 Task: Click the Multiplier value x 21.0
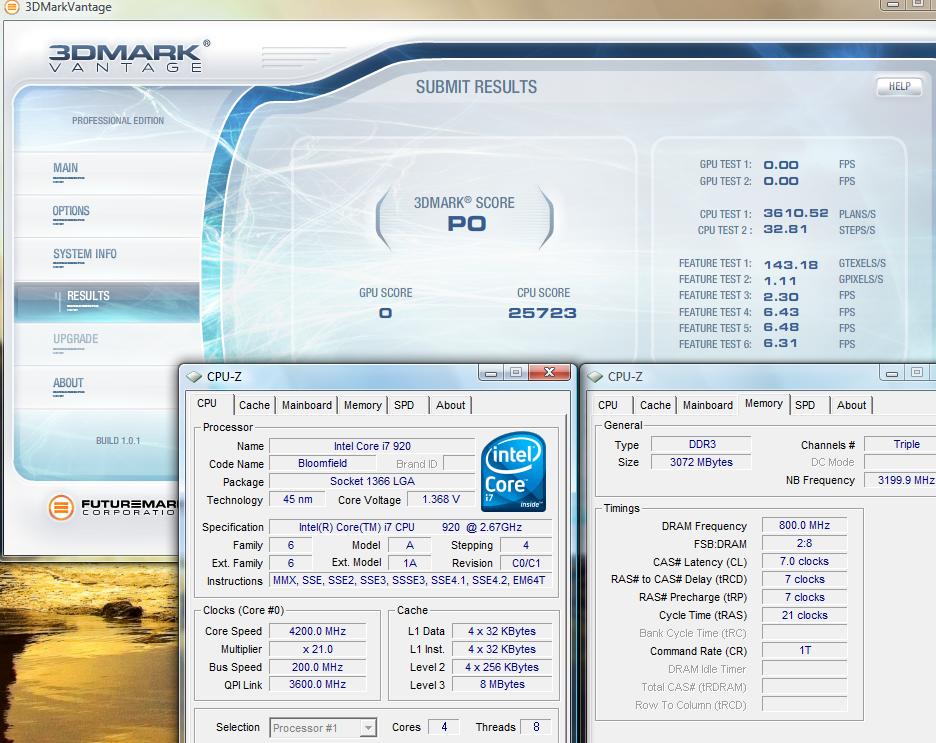tap(318, 649)
